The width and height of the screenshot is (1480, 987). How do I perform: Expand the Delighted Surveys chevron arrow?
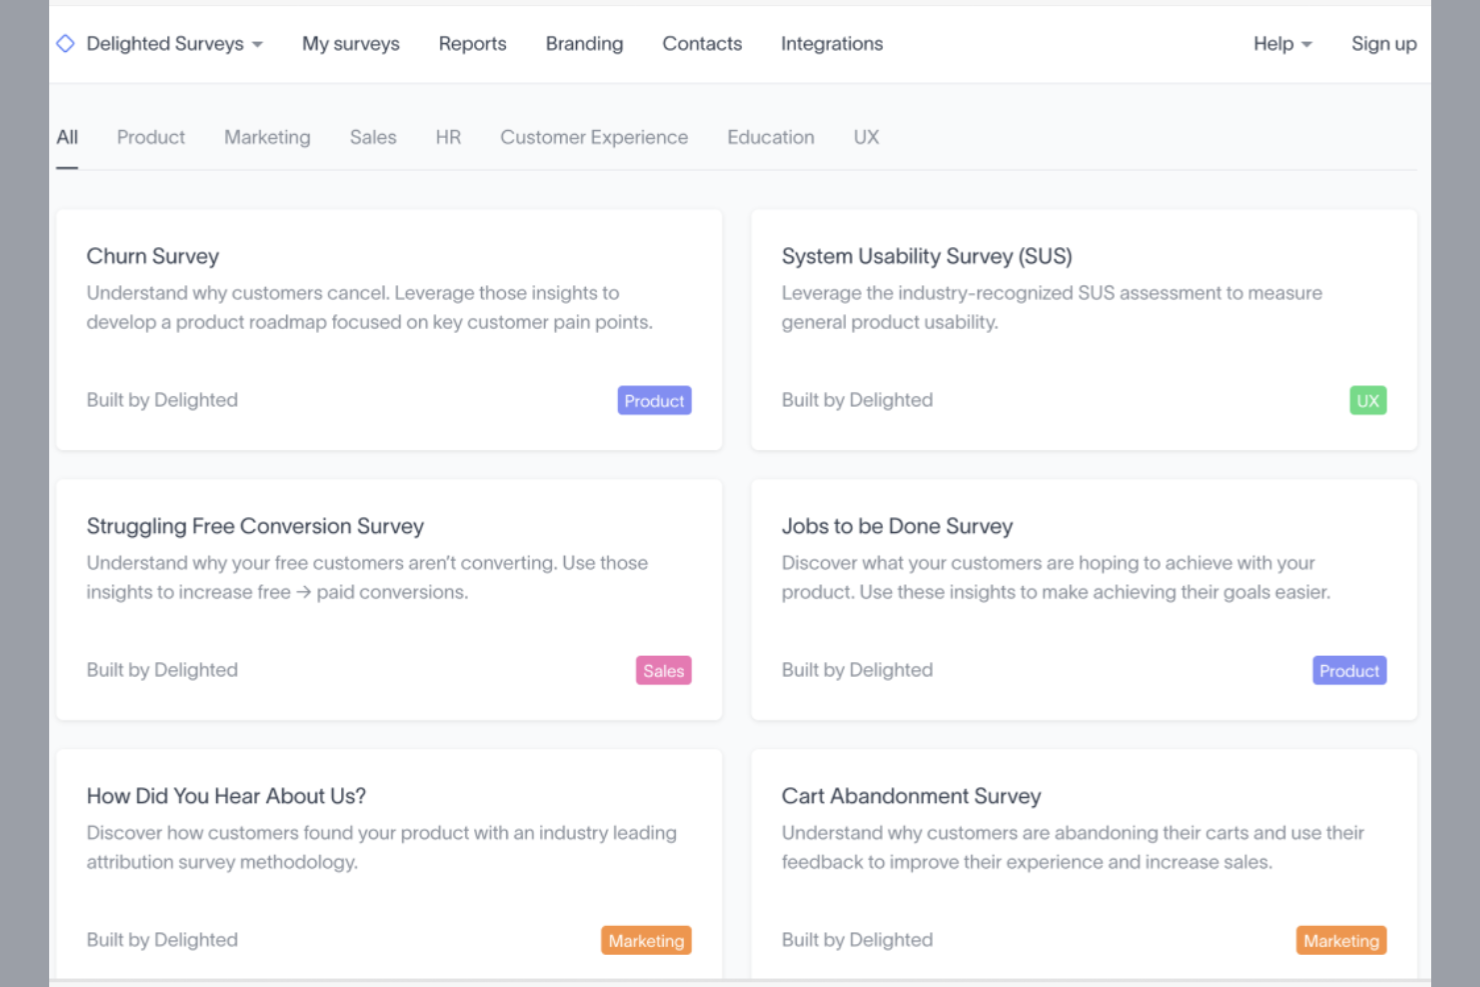point(258,45)
